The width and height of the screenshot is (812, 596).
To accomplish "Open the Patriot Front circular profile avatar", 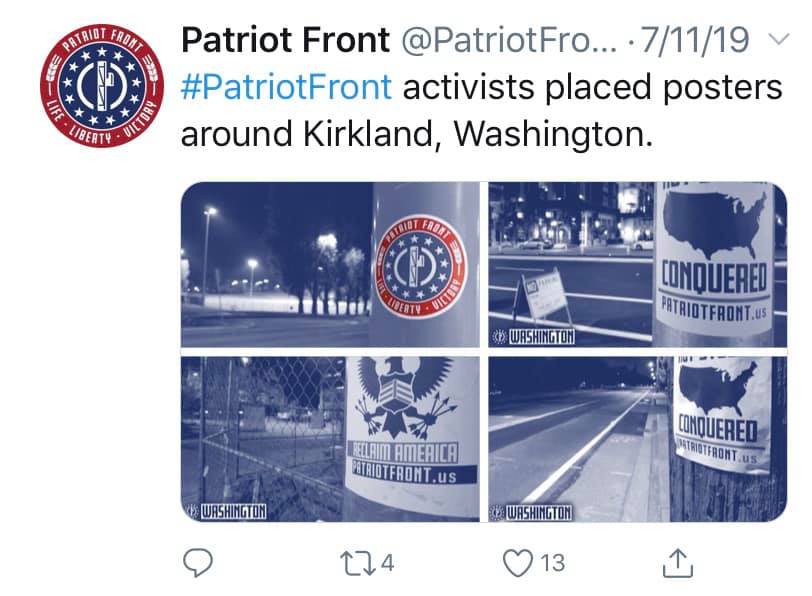I will (102, 86).
